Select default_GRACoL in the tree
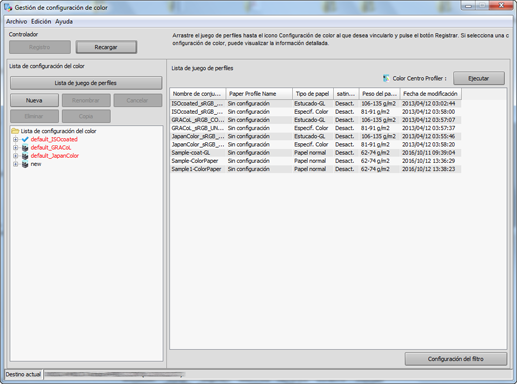517x384 pixels. 51,148
